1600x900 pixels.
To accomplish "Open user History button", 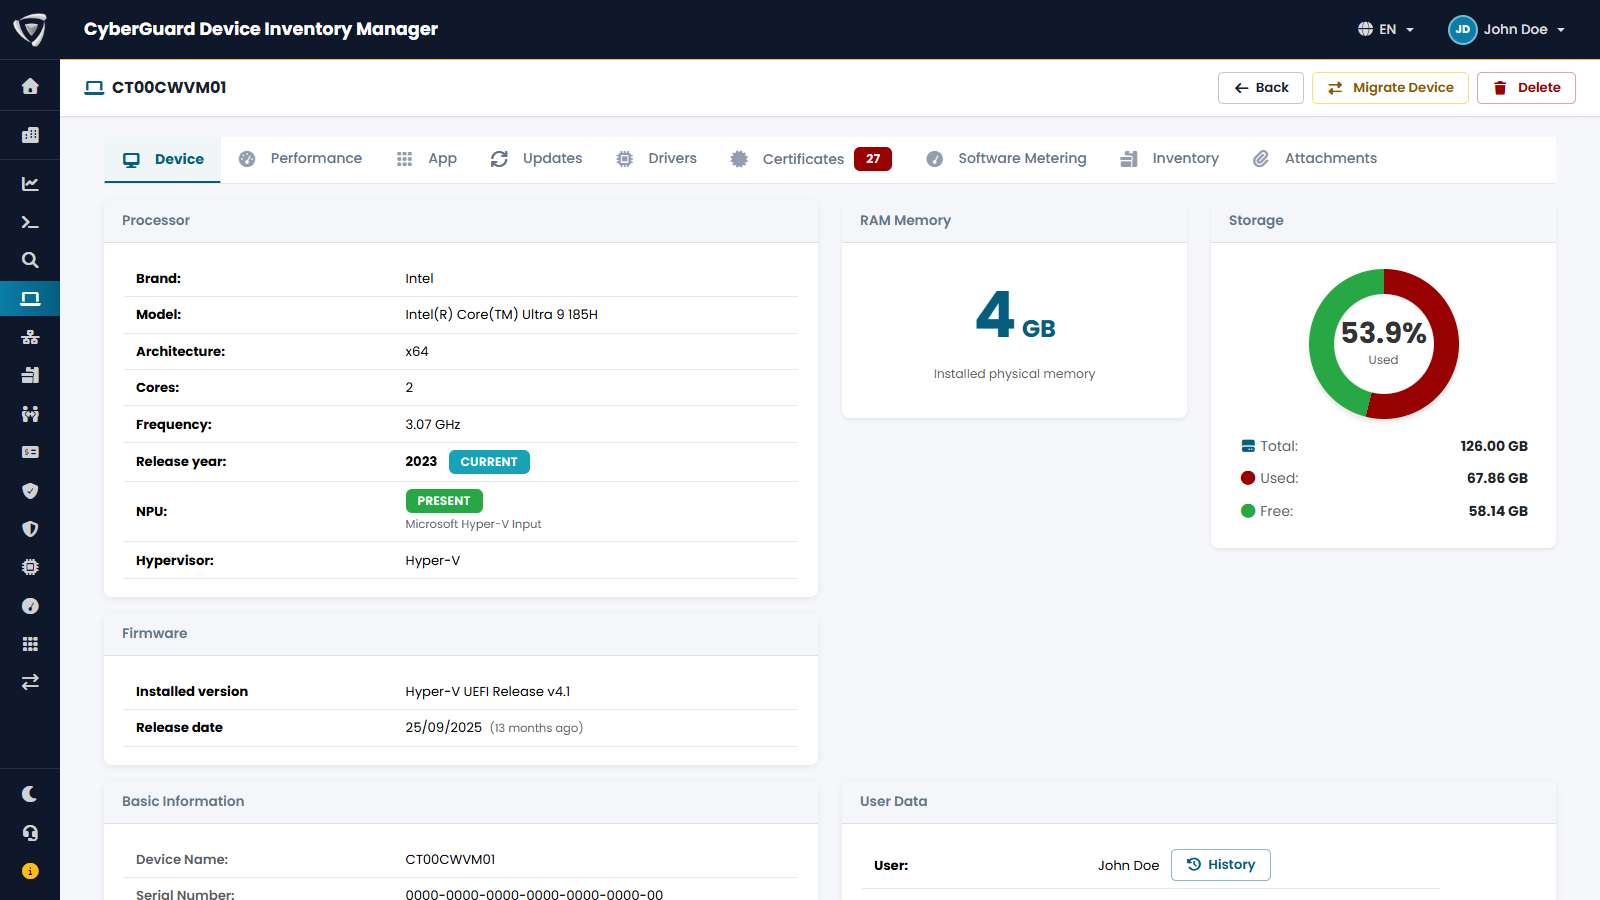I will tap(1221, 865).
